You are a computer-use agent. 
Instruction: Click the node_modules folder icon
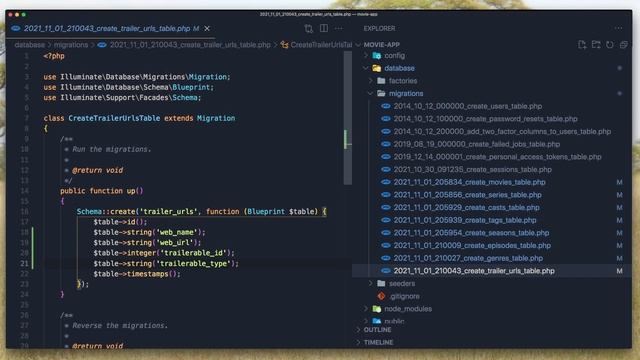click(376, 309)
